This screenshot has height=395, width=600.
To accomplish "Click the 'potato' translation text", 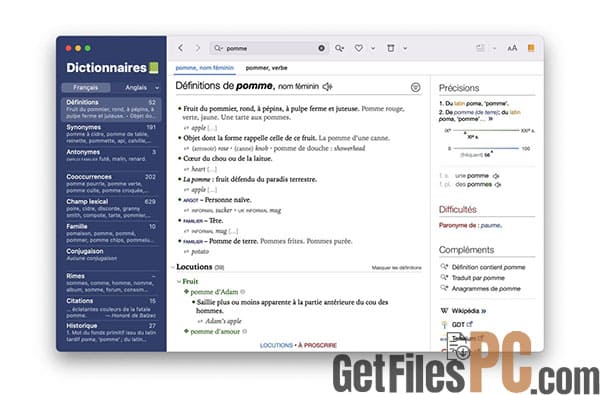I will pos(200,252).
